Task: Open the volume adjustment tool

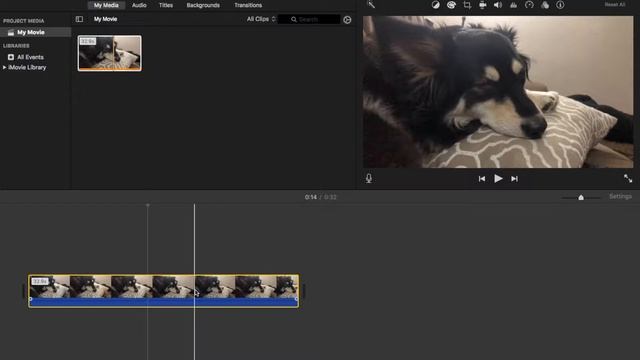Action: click(498, 5)
